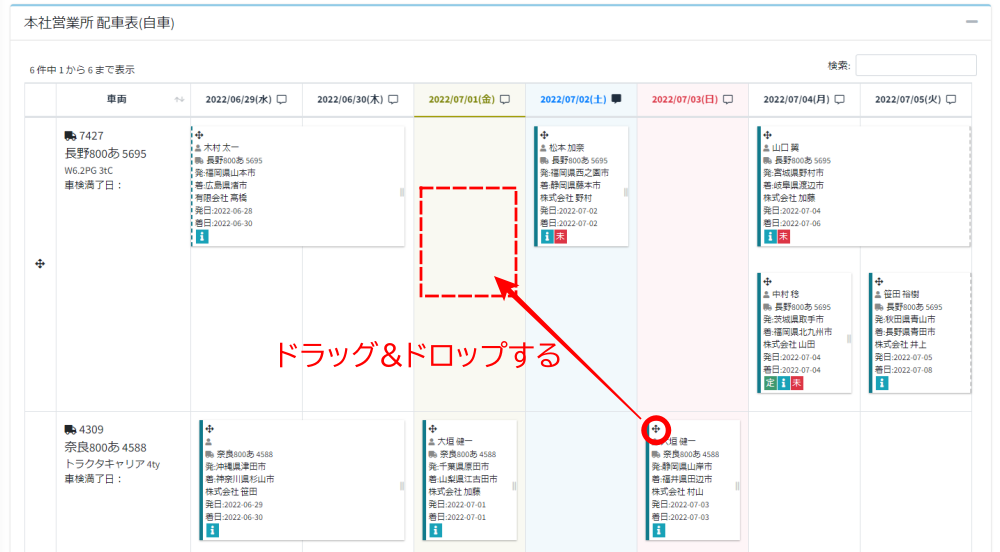Click vehicle 長野800あ 5695 entry

click(105, 153)
